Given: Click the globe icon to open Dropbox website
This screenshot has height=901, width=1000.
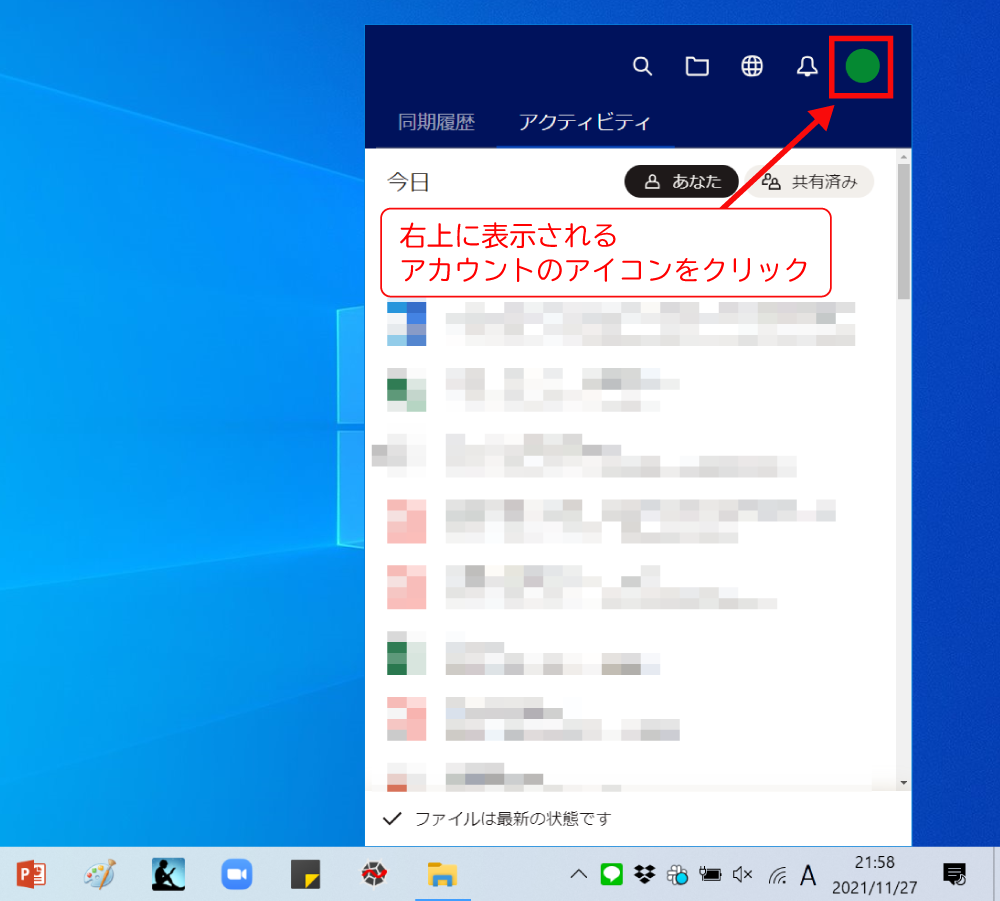Looking at the screenshot, I should (x=752, y=67).
